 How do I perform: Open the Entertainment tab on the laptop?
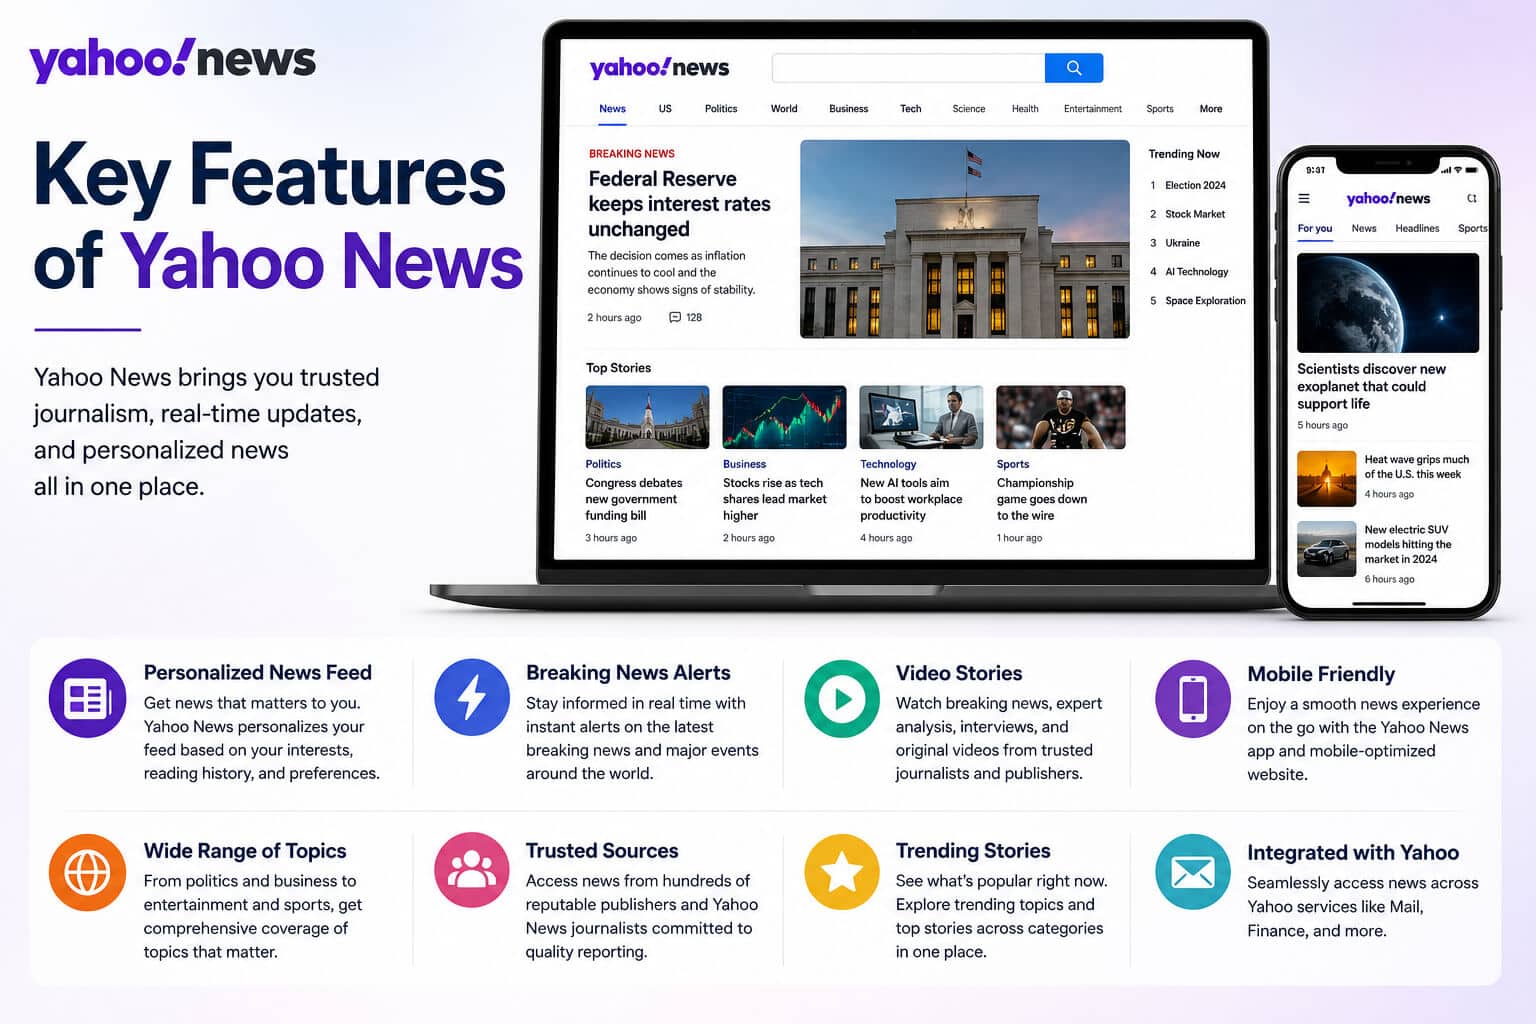click(x=1092, y=109)
